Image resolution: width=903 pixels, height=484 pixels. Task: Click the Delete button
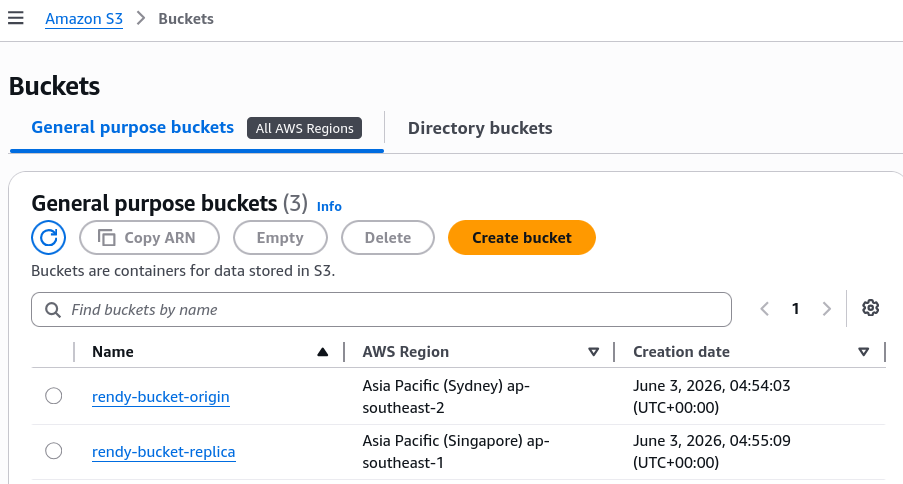(388, 237)
